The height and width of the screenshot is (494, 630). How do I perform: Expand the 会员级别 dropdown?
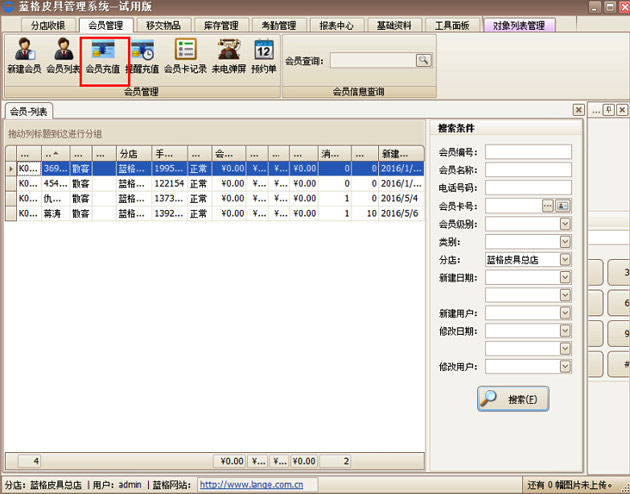565,224
